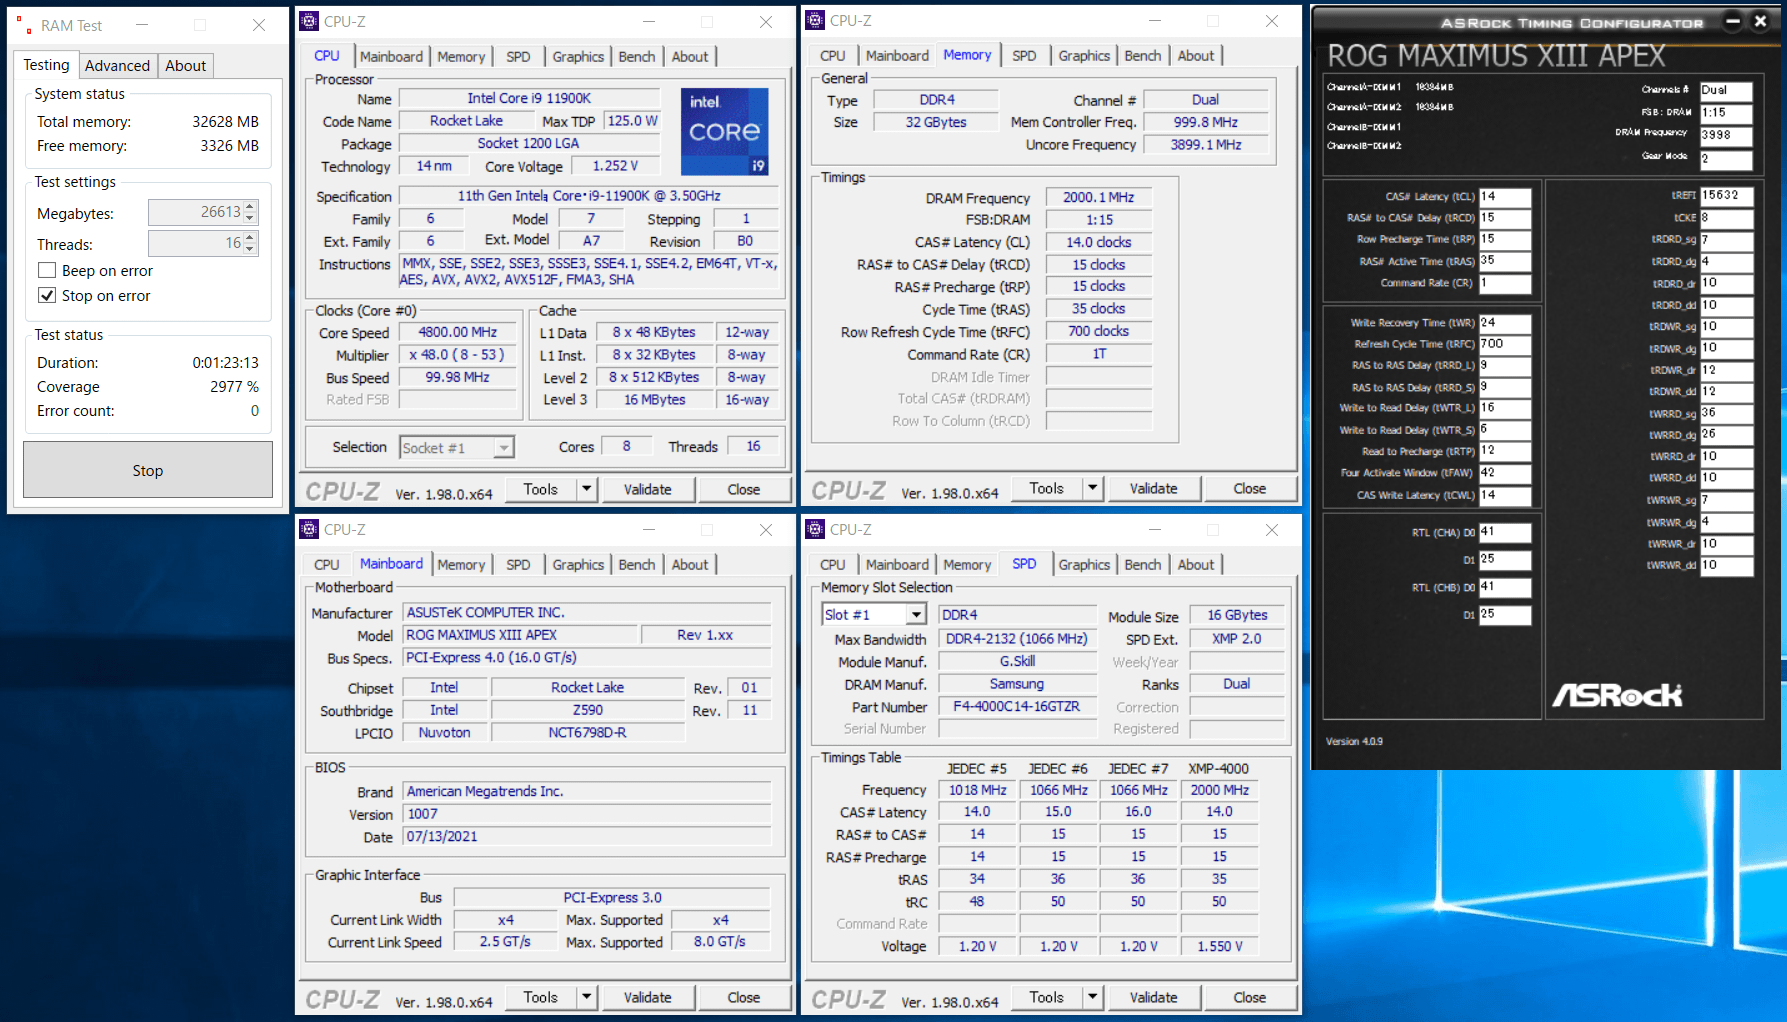Click CPU-Z app icon in CPU window title
Viewport: 1787px width, 1022px height.
click(x=310, y=21)
